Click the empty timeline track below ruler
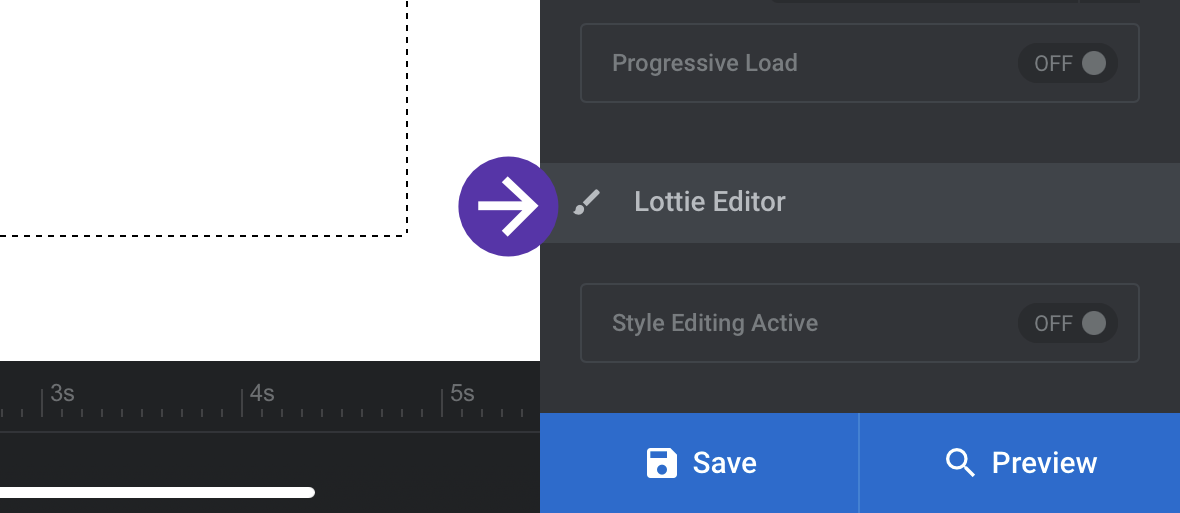Image resolution: width=1180 pixels, height=513 pixels. pos(269,457)
